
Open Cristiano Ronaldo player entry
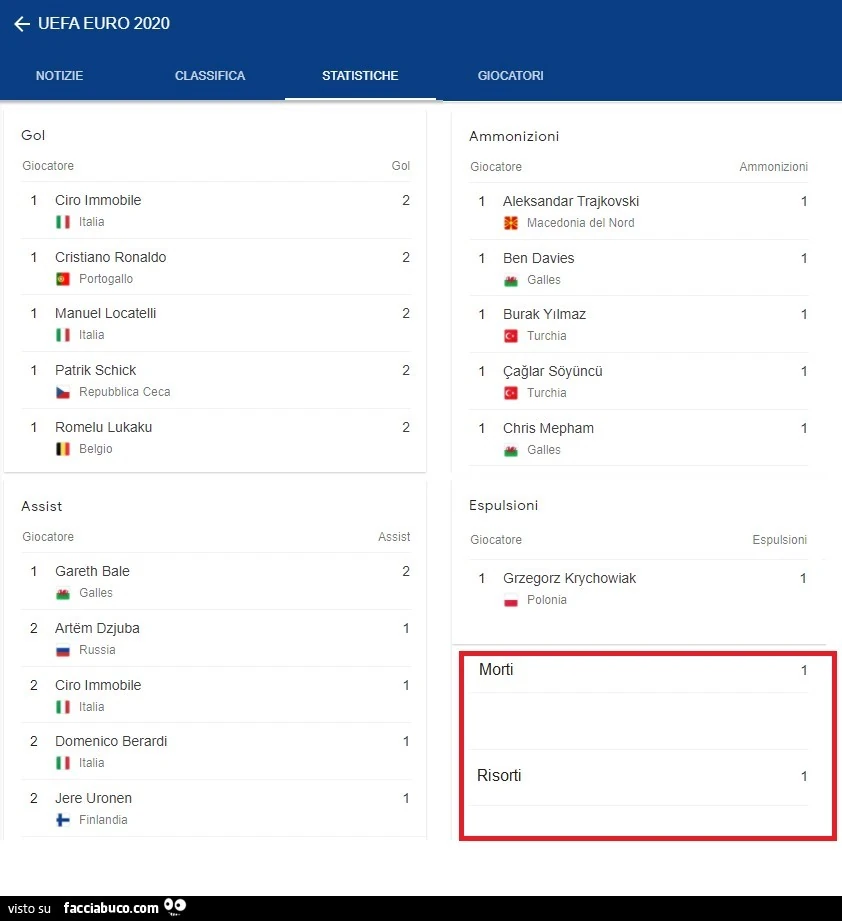click(x=110, y=257)
